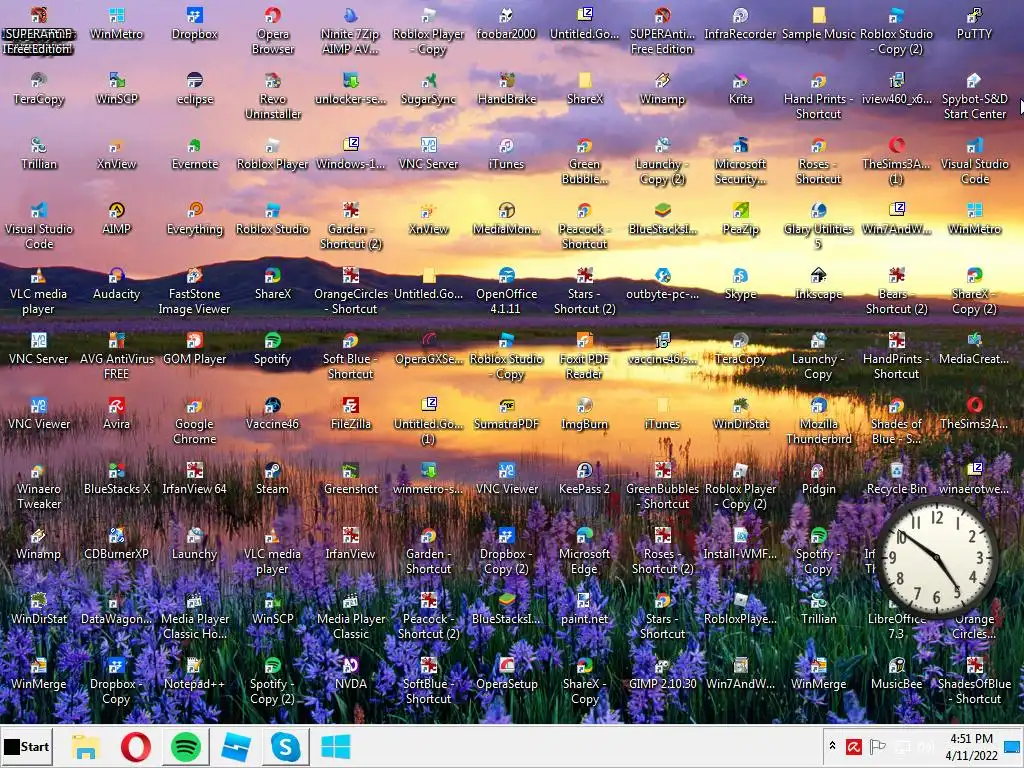1024x768 pixels.
Task: Select Spybot-S&D Start Center icon
Action: (x=974, y=97)
